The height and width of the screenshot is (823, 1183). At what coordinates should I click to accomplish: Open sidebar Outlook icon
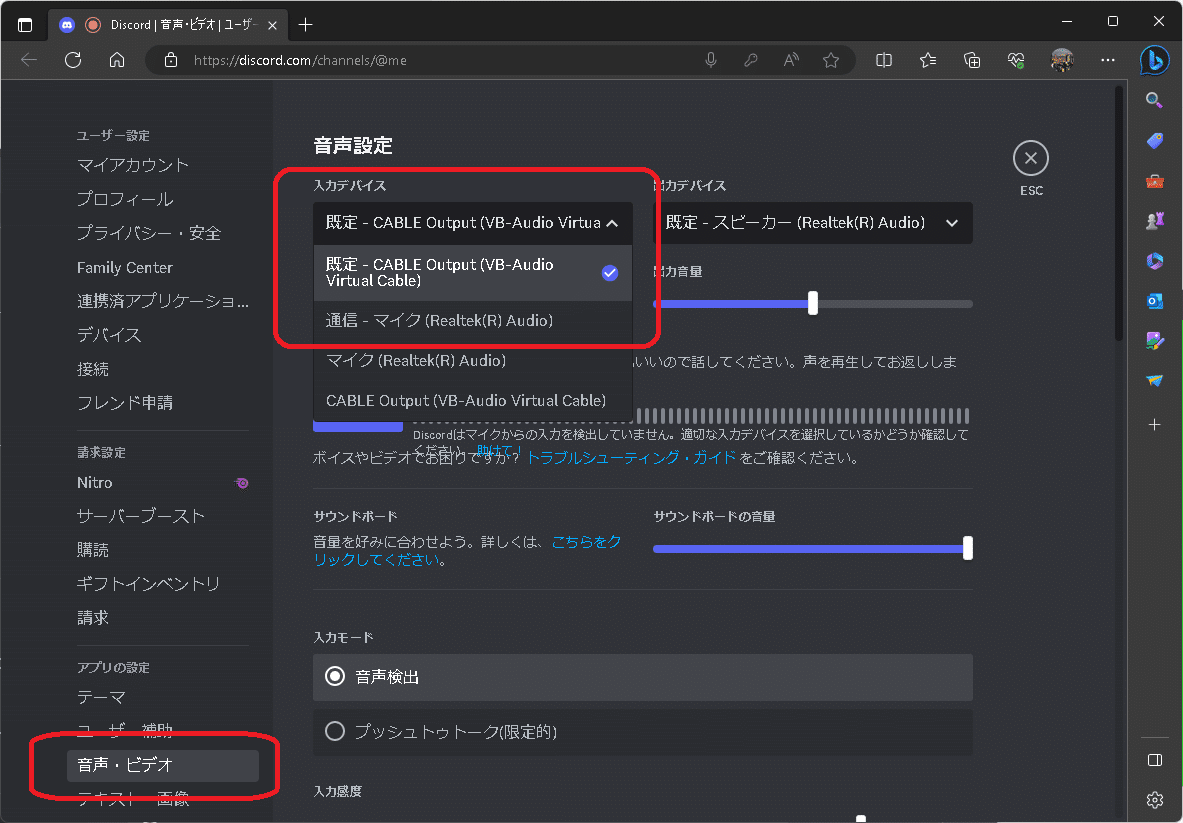click(1154, 301)
